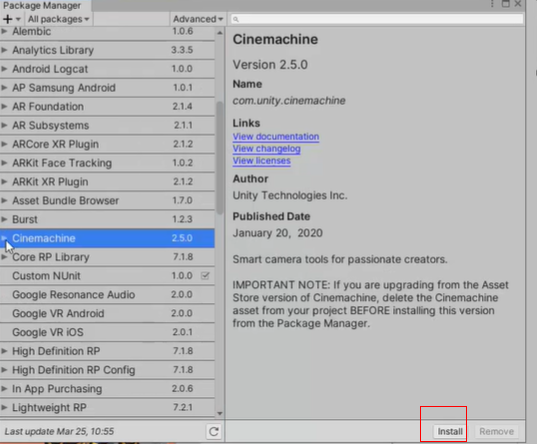Viewport: 537px width, 444px height.
Task: Expand the High Definition RP Config package
Action: (4, 370)
